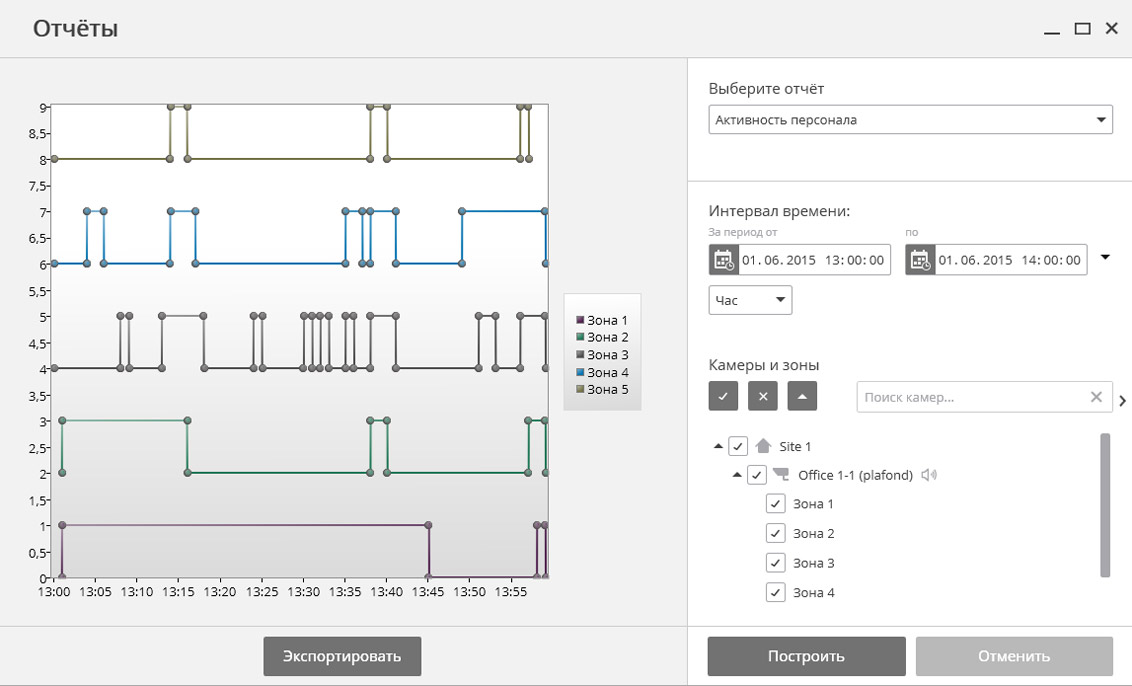Collapse the Site 1 tree node

coord(718,446)
